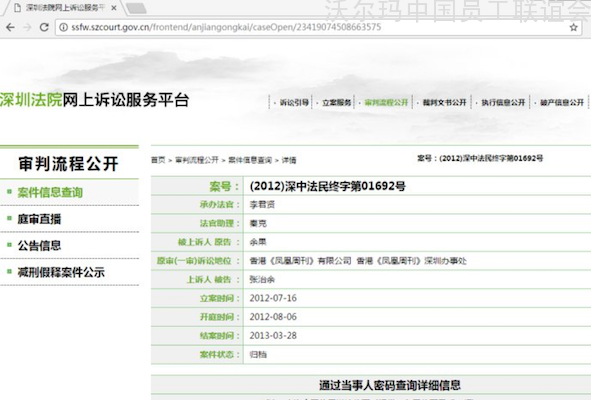591x400 pixels.
Task: Open 诉讼引导 in the top navigation
Action: 294,102
